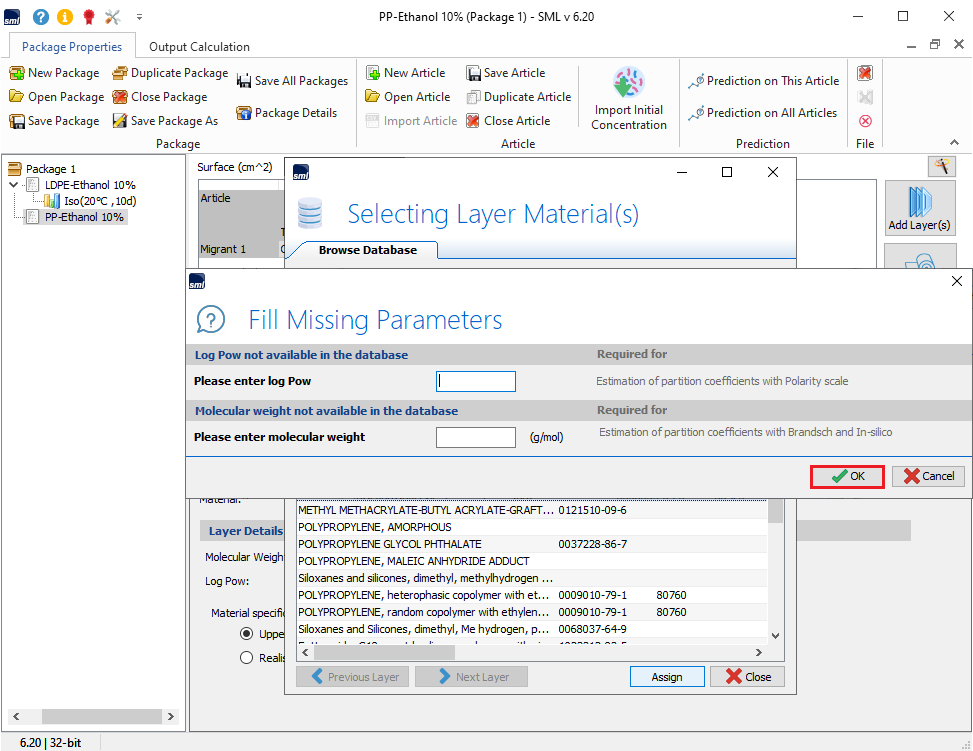Click the New Package icon

pos(17,73)
